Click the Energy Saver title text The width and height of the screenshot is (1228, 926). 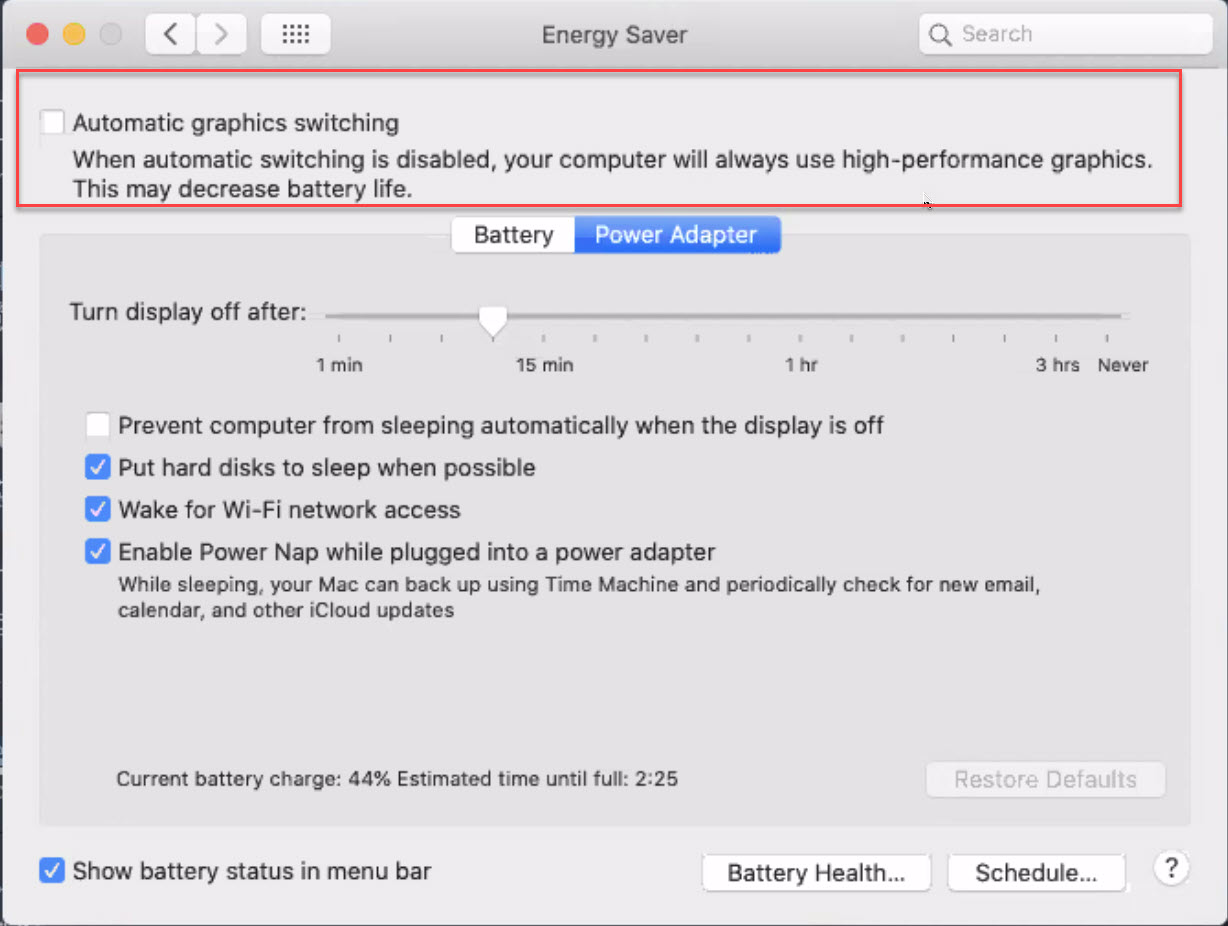614,34
